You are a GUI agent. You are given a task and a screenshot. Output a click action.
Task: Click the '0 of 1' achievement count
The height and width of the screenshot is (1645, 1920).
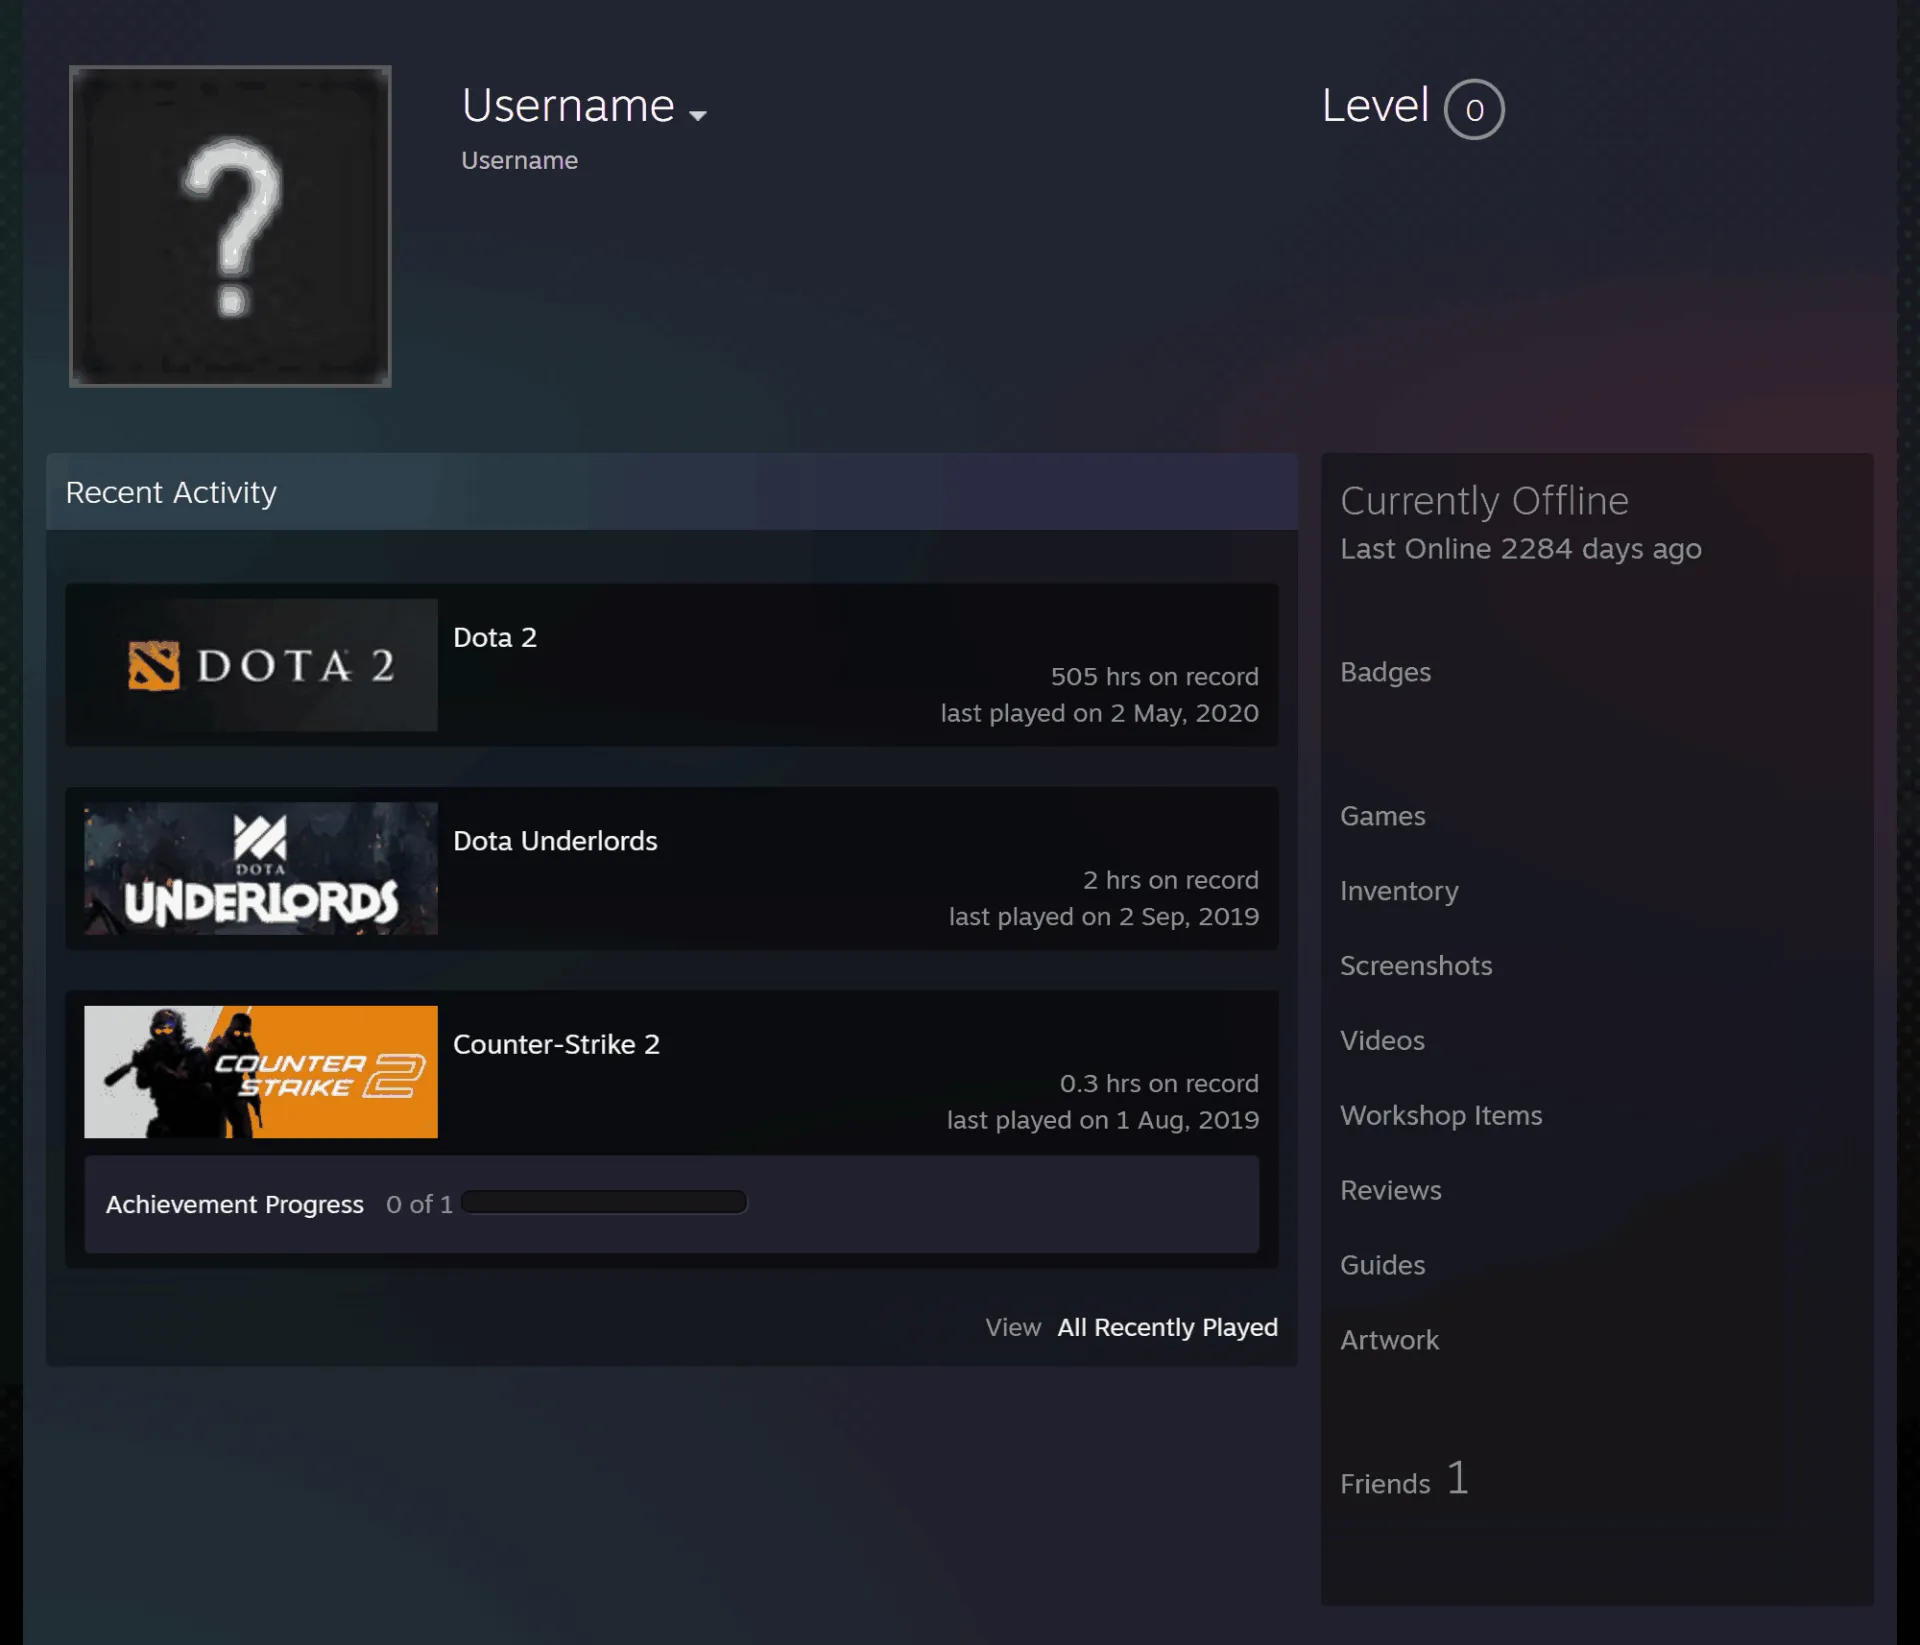coord(419,1204)
